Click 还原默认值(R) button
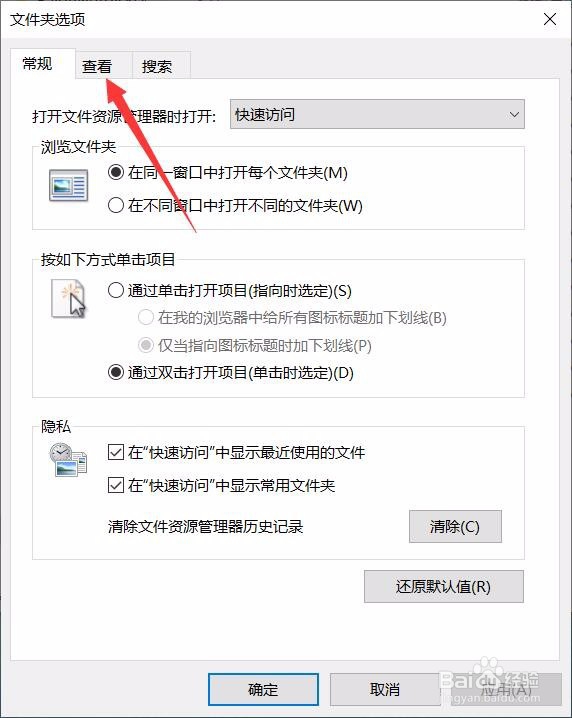The height and width of the screenshot is (718, 572). [443, 587]
